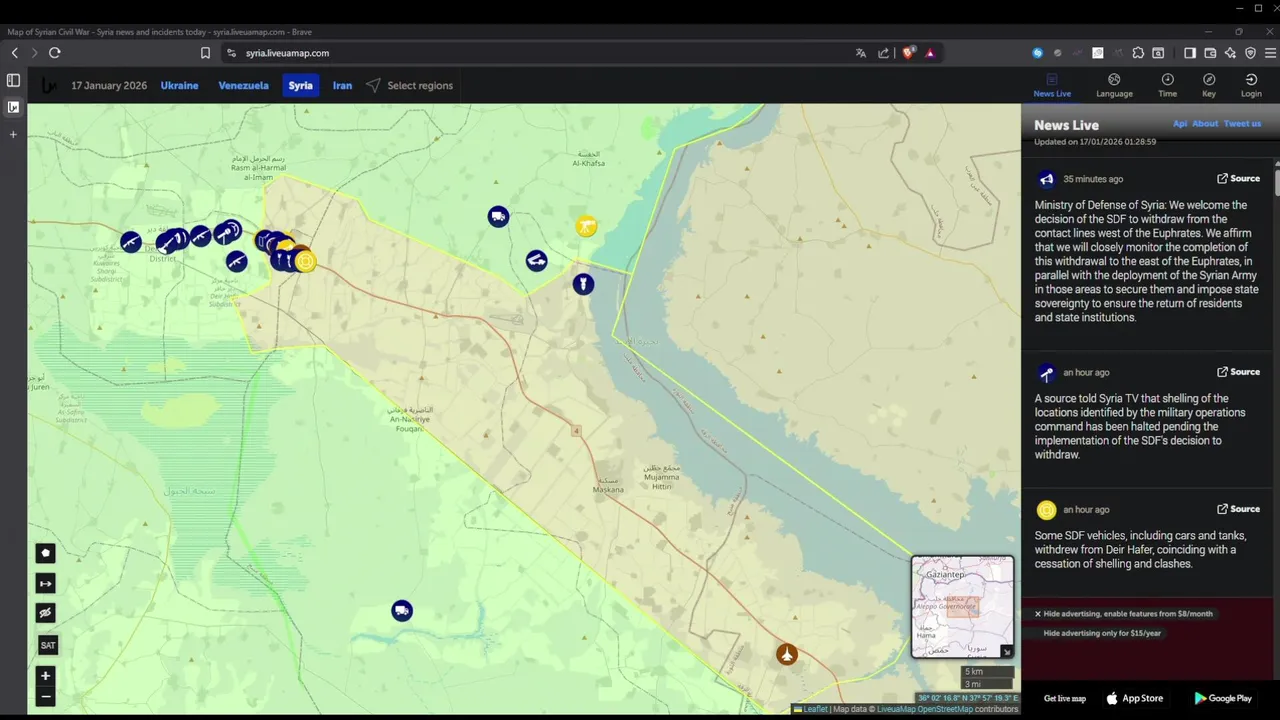Open the Api link
The height and width of the screenshot is (720, 1280).
[1180, 124]
